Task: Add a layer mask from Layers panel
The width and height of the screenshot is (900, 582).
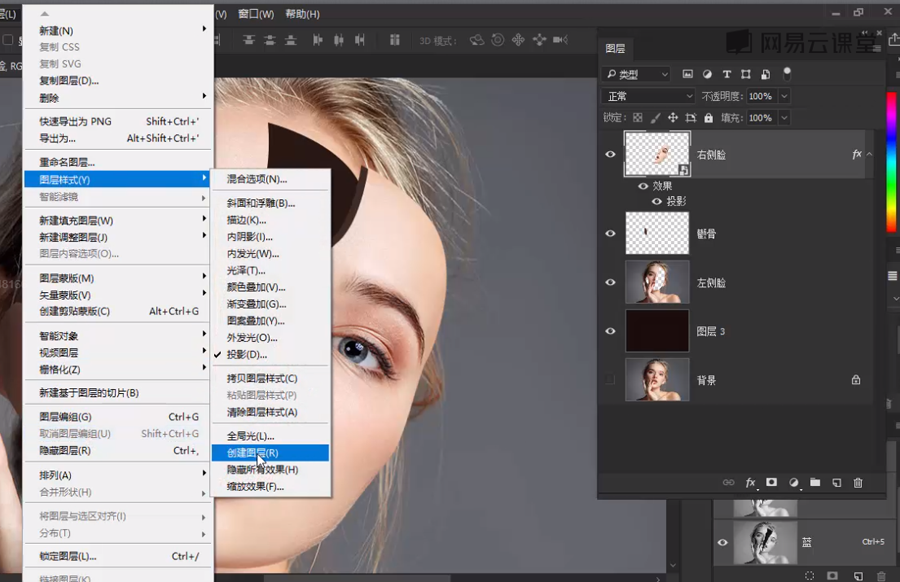Action: [x=772, y=483]
